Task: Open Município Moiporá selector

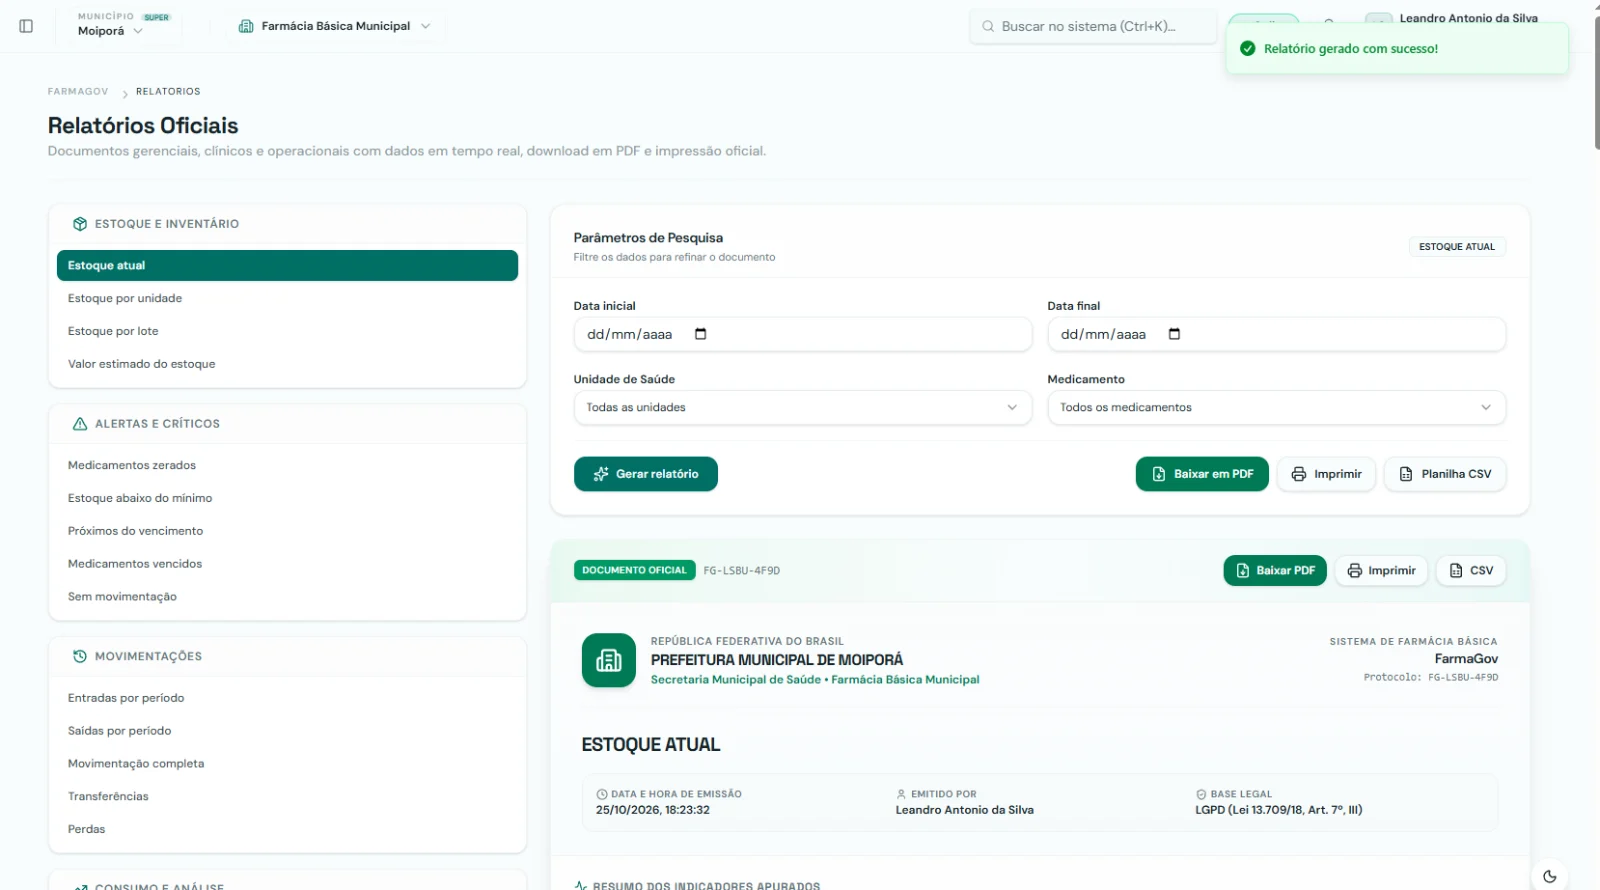Action: tap(125, 25)
